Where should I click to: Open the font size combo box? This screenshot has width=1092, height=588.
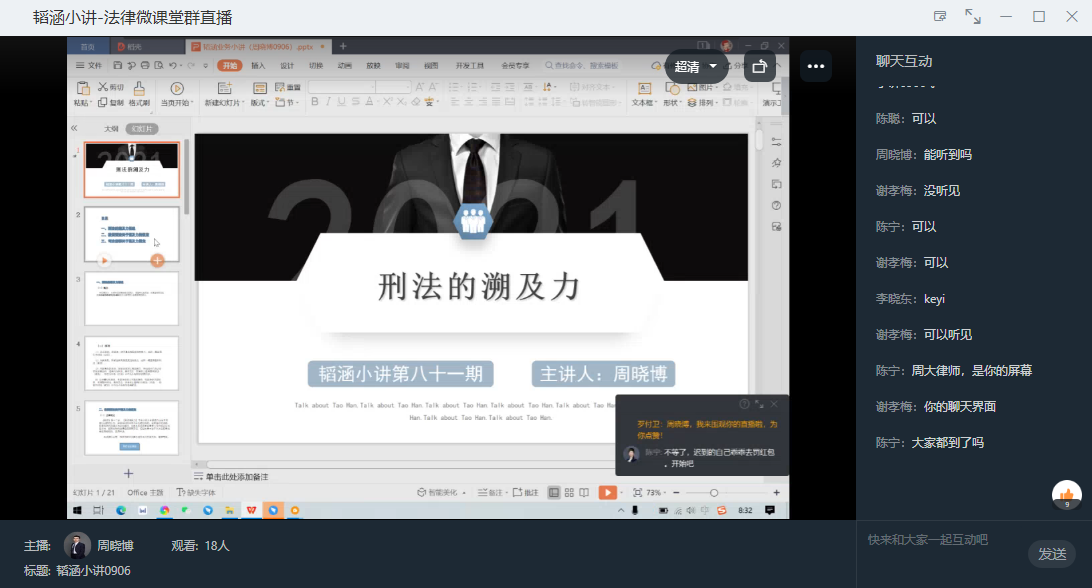point(393,86)
